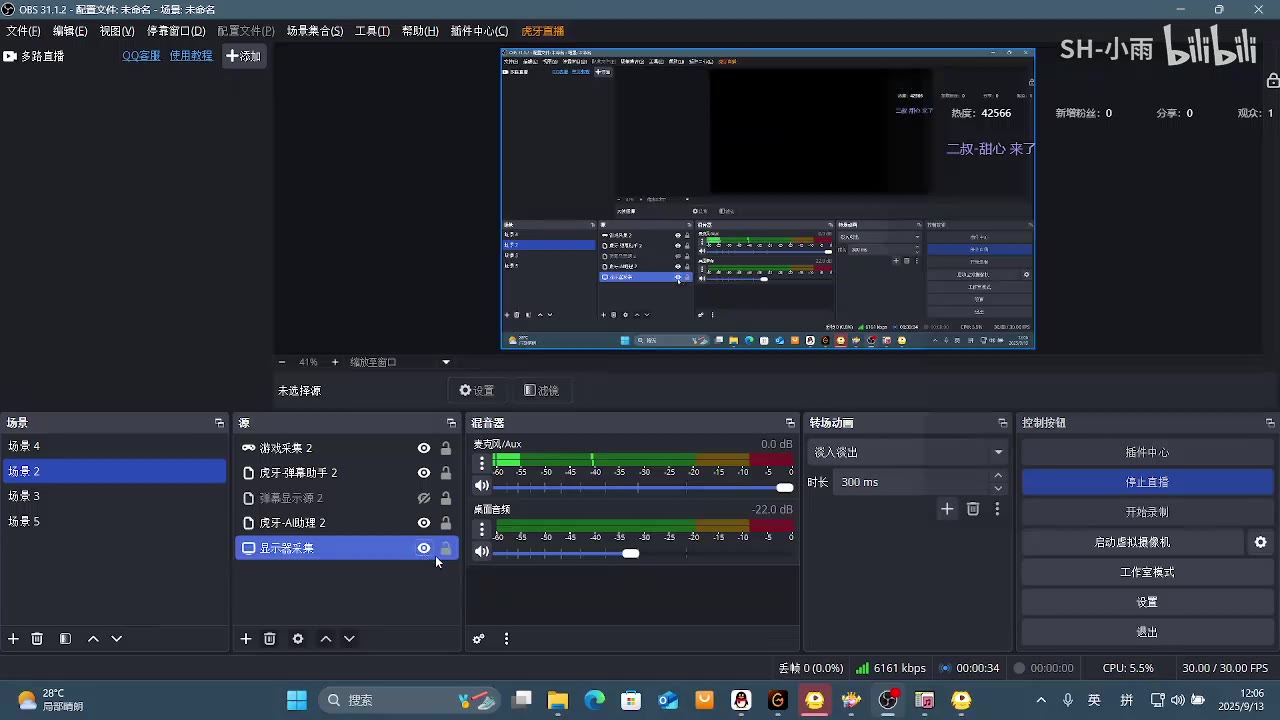Mute the 桌面音频 speaker icon
1280x720 pixels.
coord(482,552)
